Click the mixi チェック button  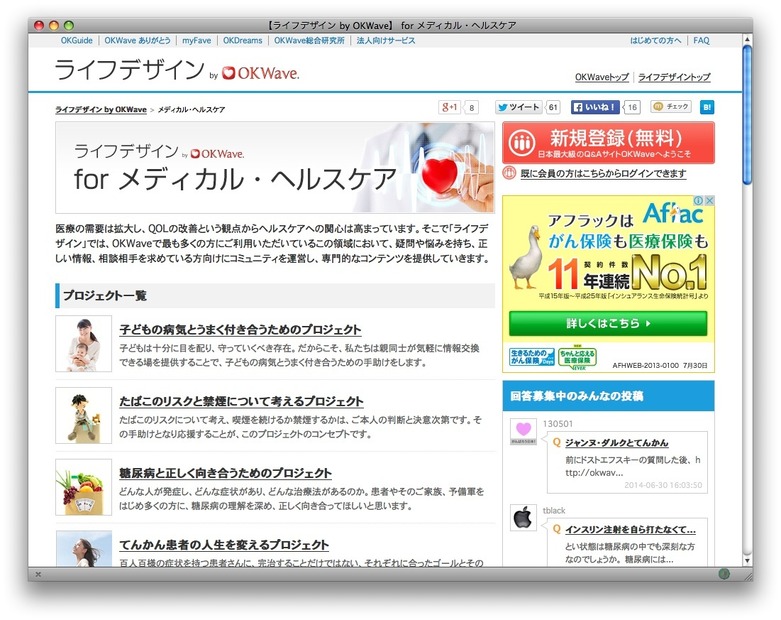[671, 107]
